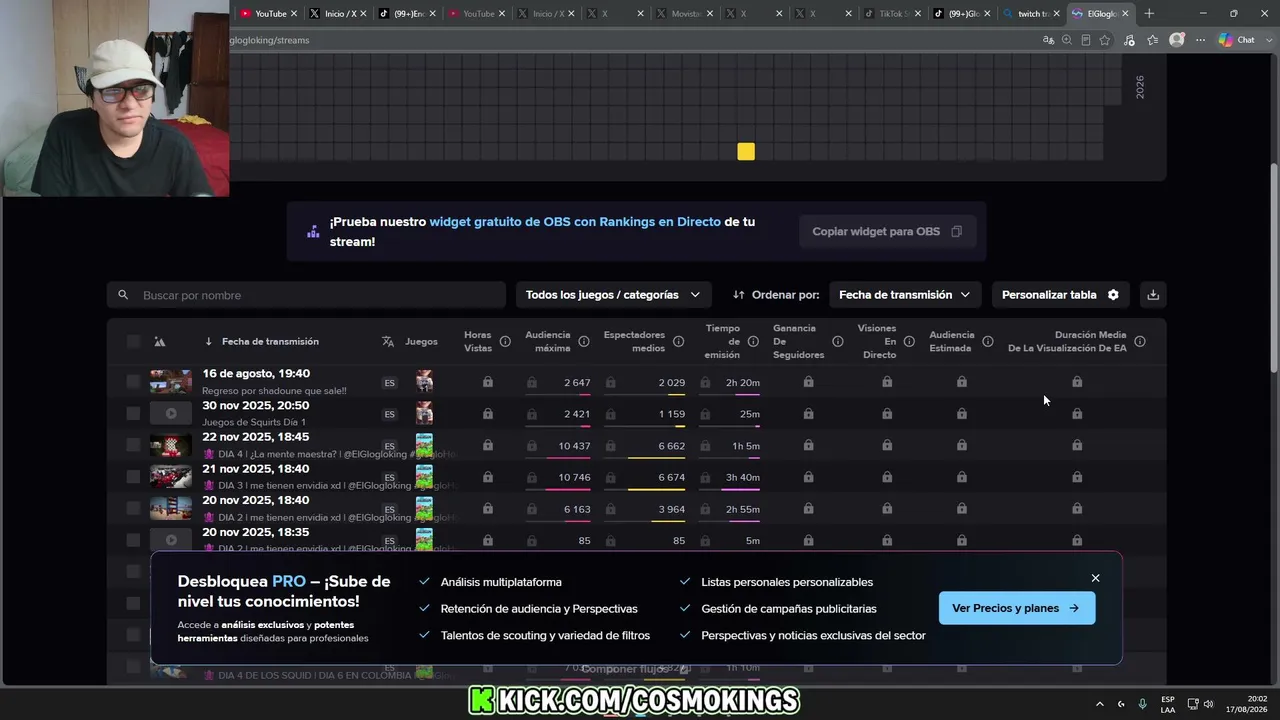The height and width of the screenshot is (720, 1280).
Task: Go to the twitch tracker tab
Action: coord(1030,14)
